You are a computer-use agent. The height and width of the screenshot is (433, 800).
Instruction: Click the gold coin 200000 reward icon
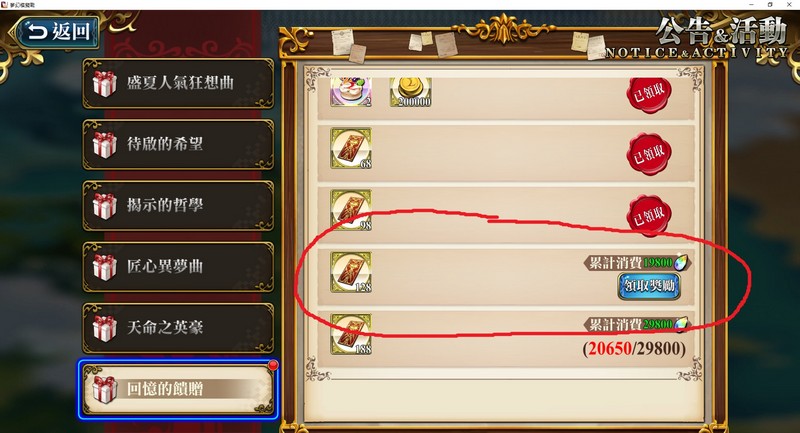click(411, 92)
